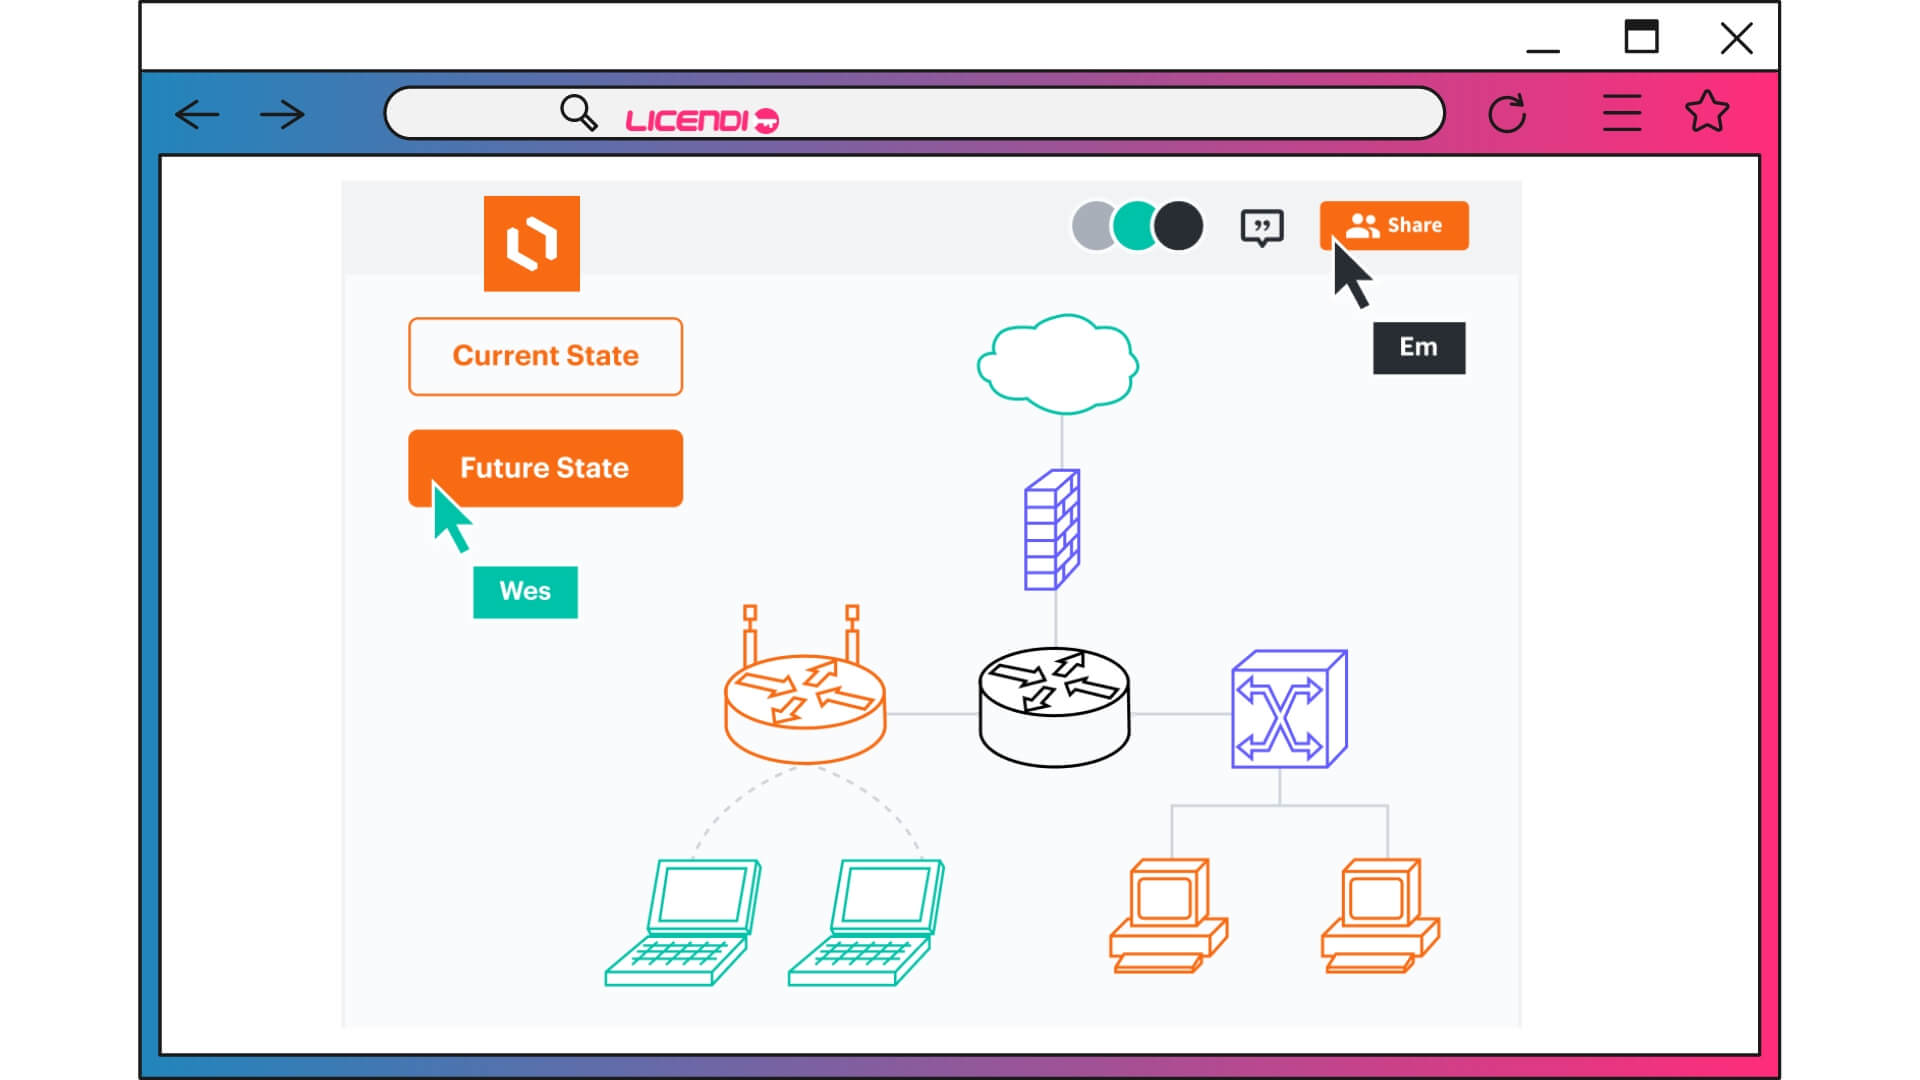This screenshot has height=1080, width=1920.
Task: Toggle the black color circle indicator
Action: pos(1179,224)
